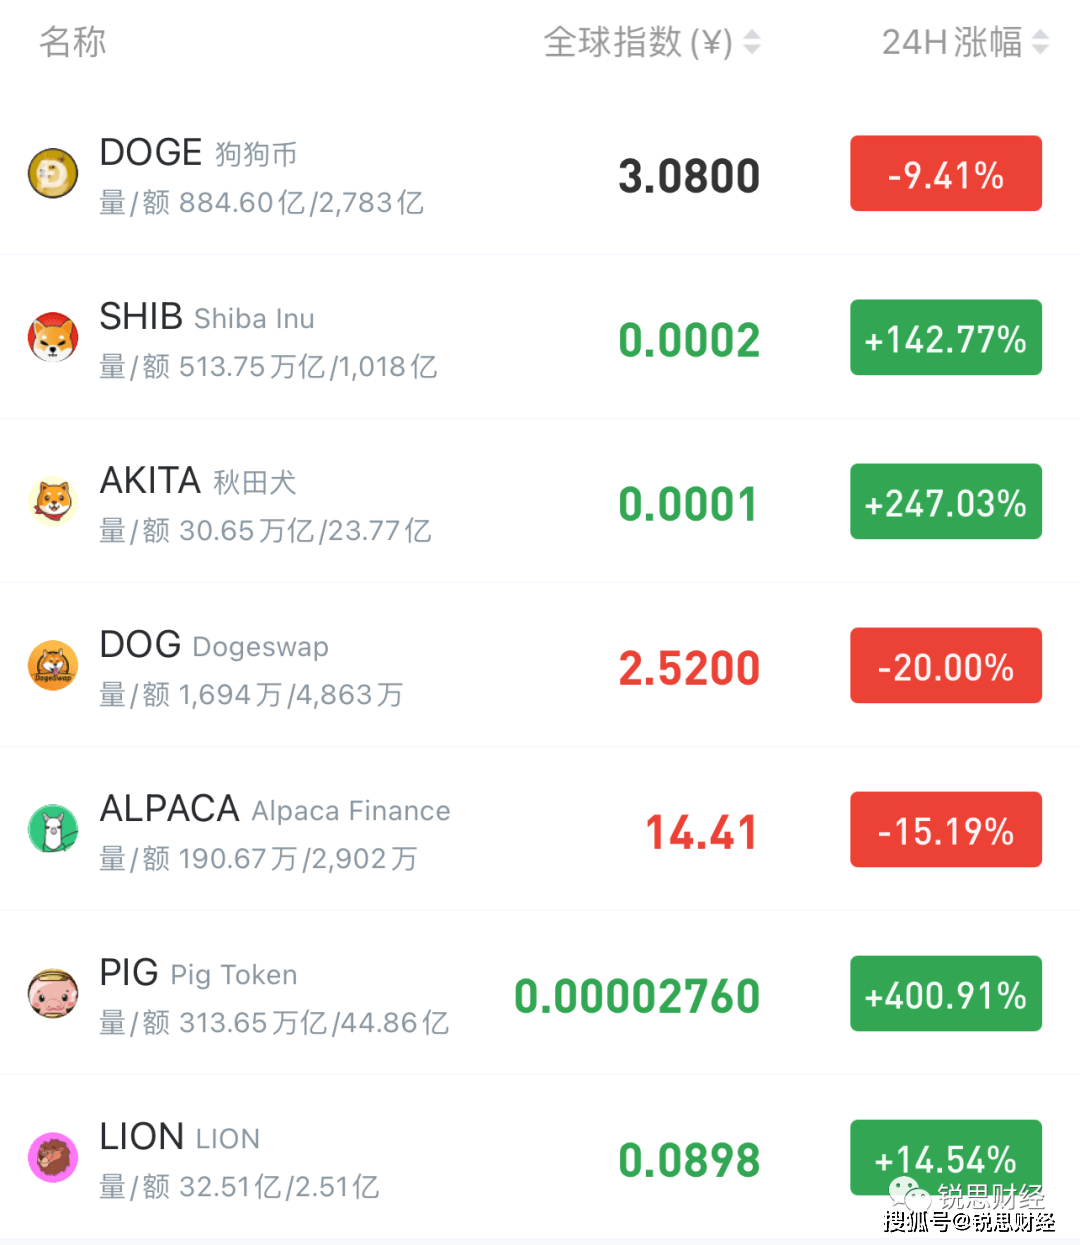Tap the AKITA coin icon

pyautogui.click(x=53, y=501)
